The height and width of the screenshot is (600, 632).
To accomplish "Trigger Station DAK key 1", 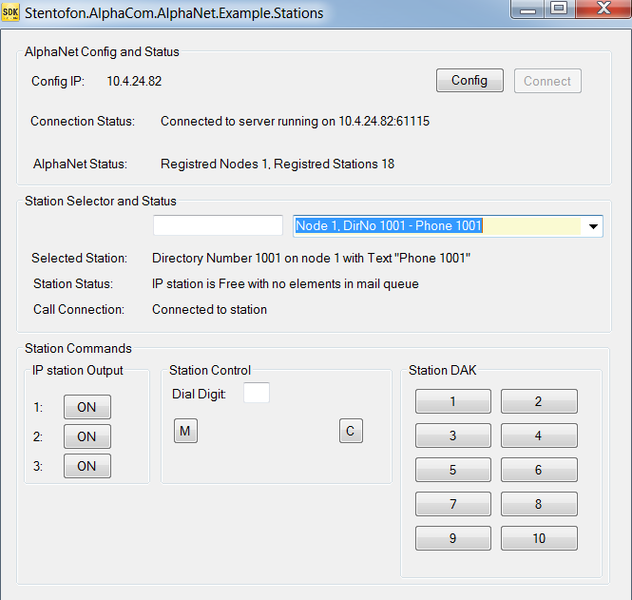I will tap(453, 401).
